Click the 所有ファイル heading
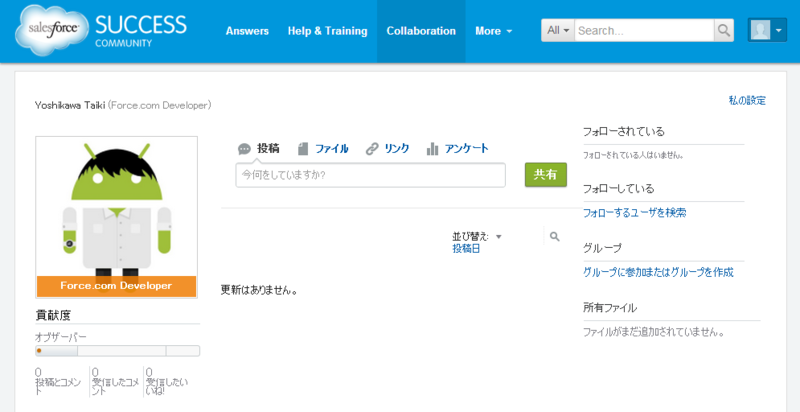Screen dimensions: 800x412 tap(610, 308)
